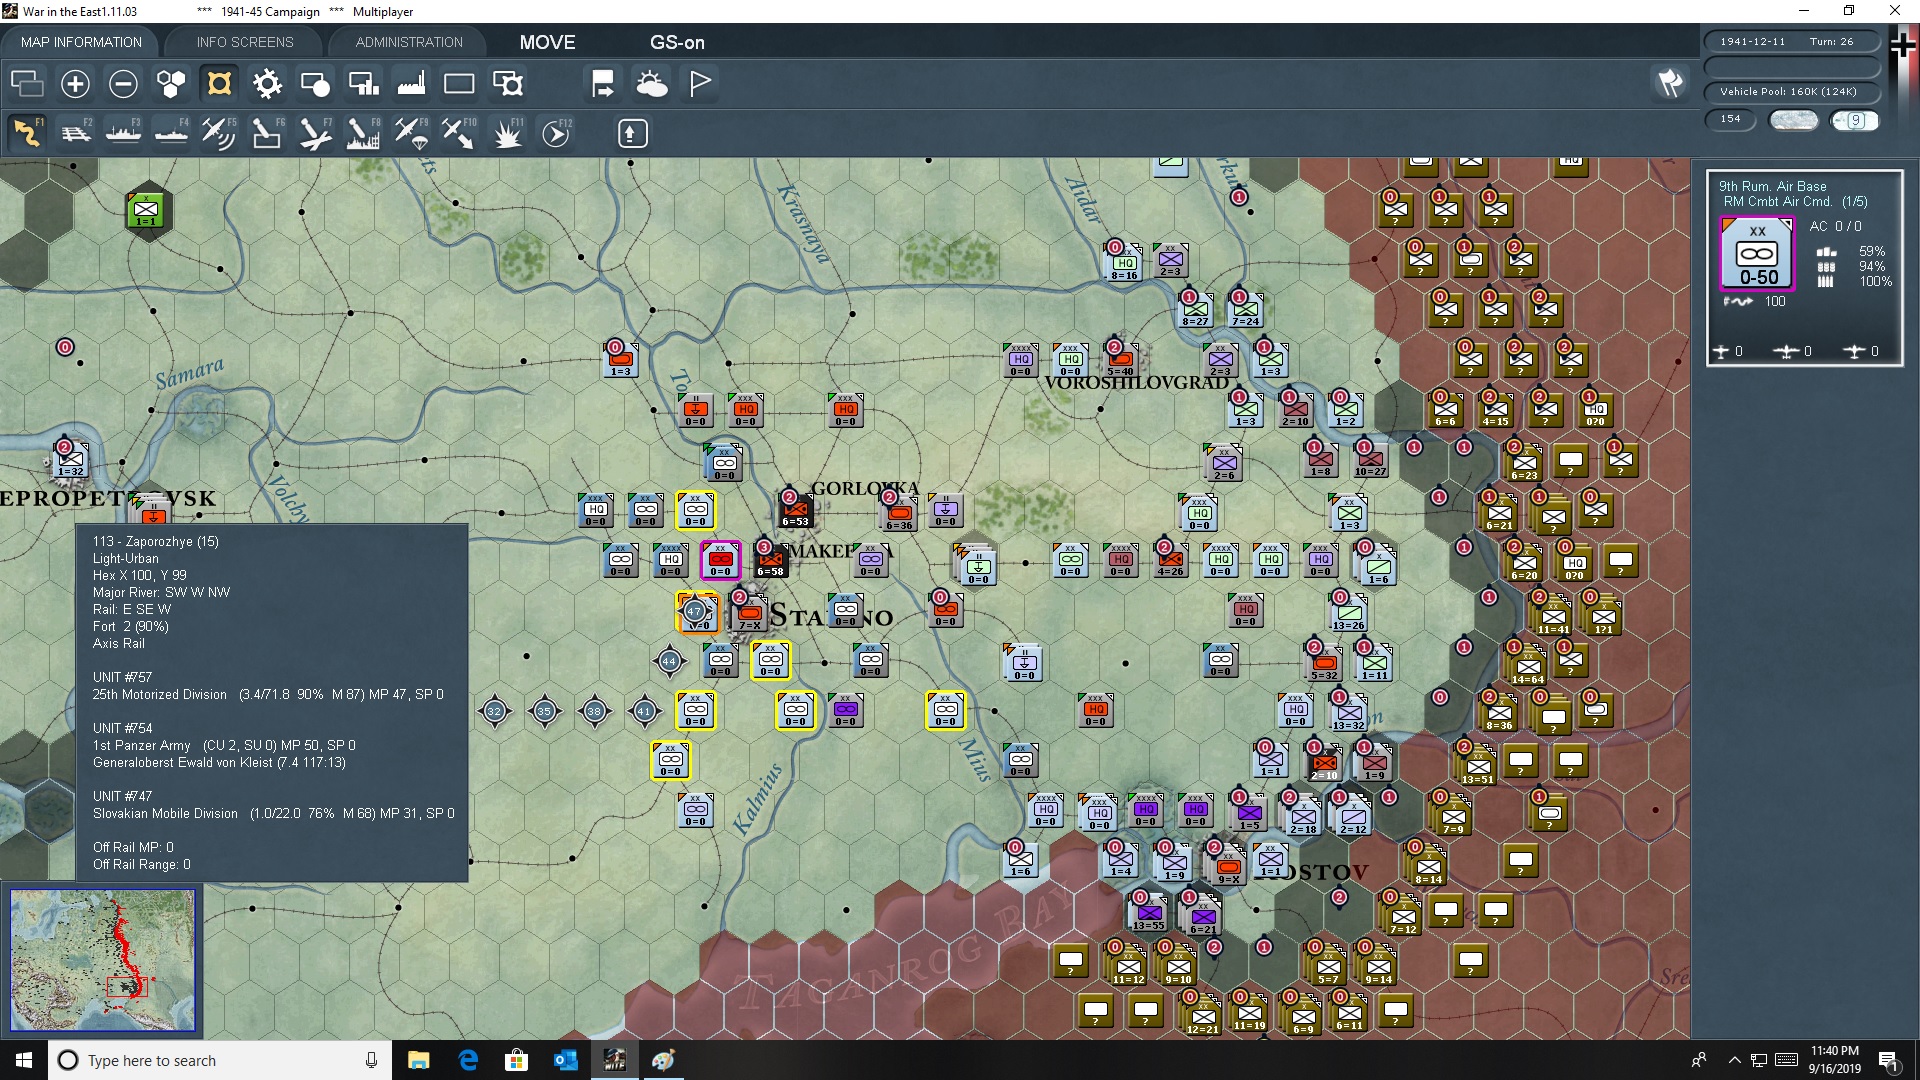Open the MAP INFORMATION menu

(80, 42)
